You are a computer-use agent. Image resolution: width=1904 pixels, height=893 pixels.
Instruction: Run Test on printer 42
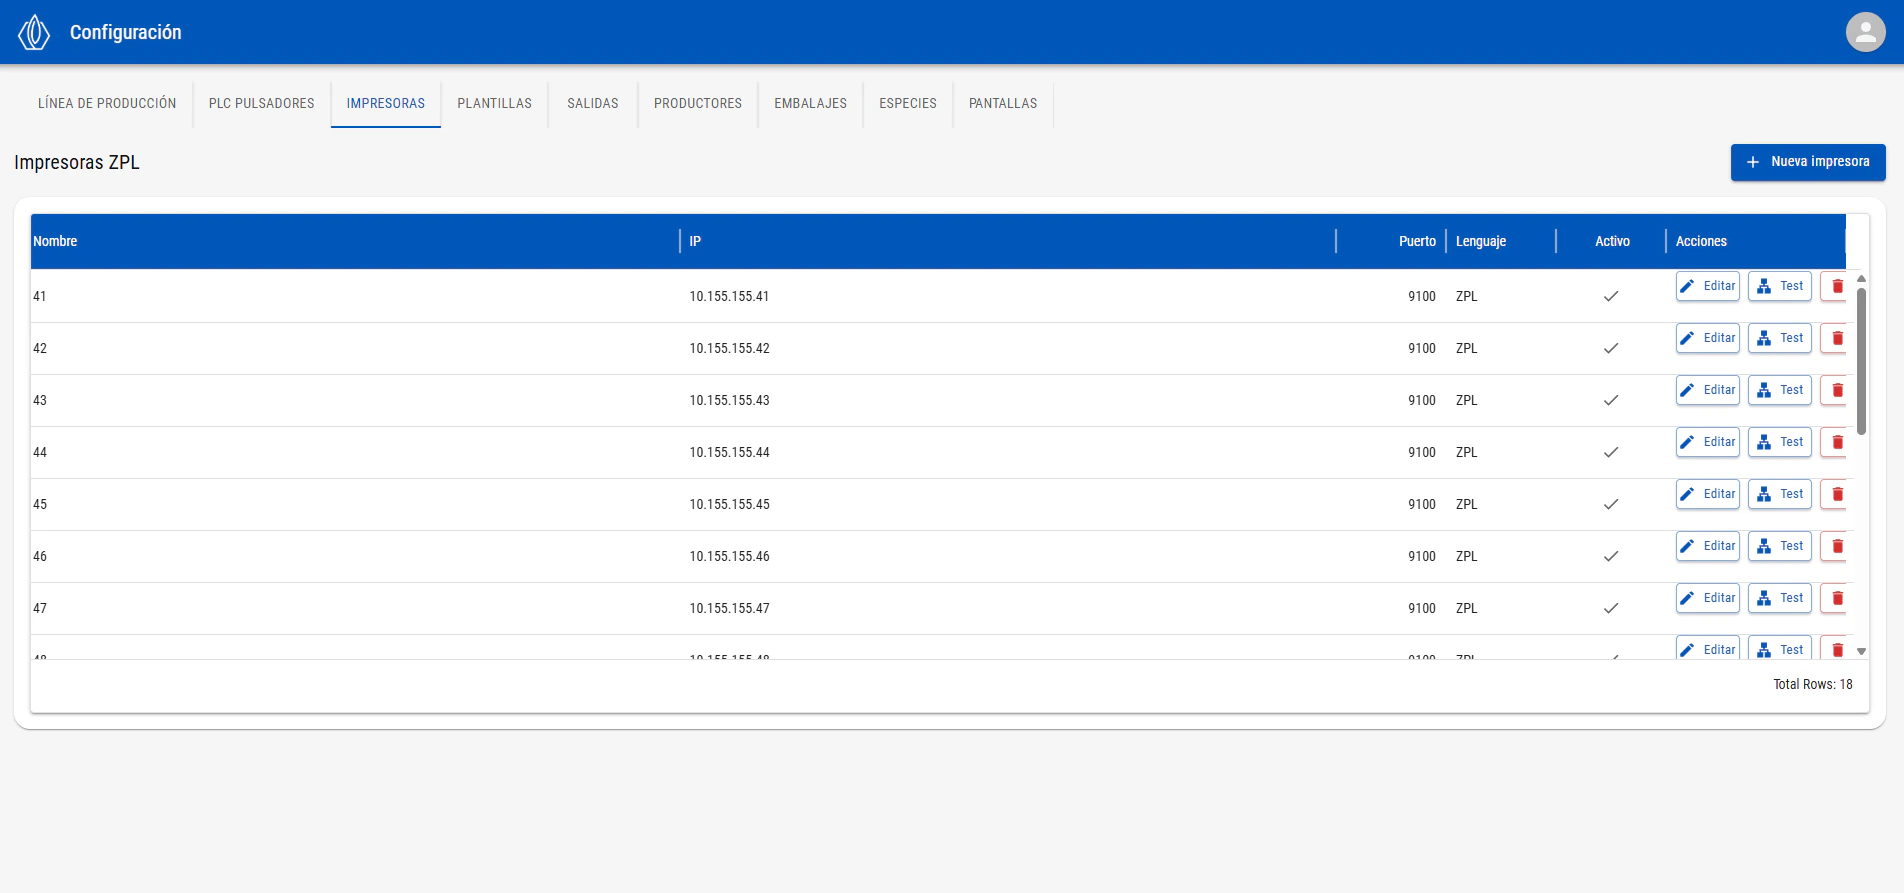tap(1780, 338)
